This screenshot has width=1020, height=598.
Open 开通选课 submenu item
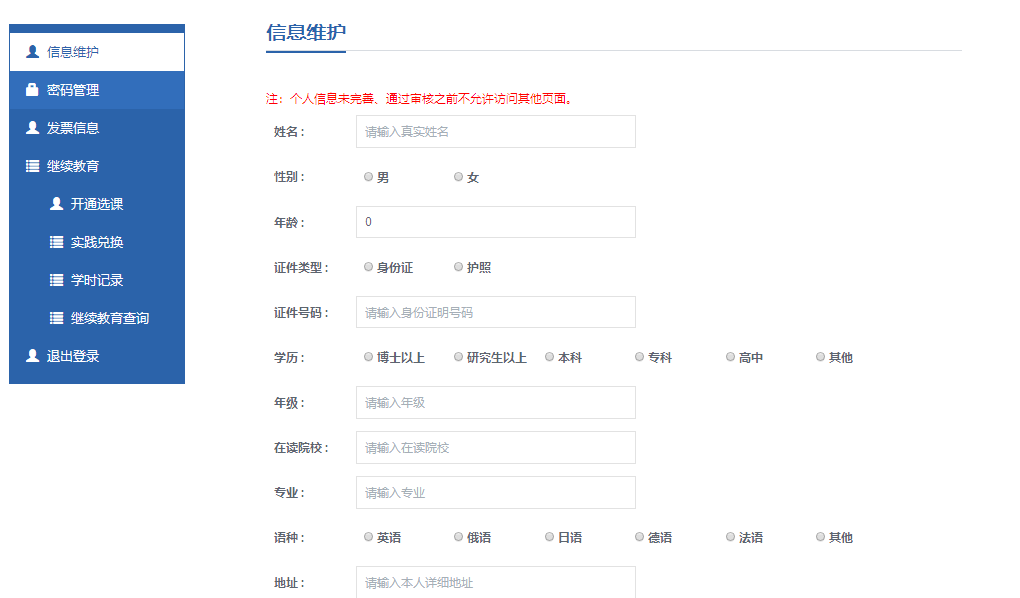pos(97,204)
